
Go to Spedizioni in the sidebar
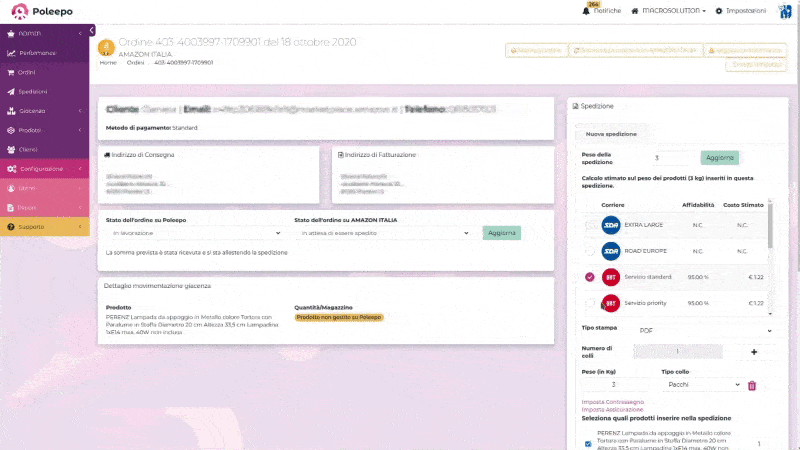(32, 91)
